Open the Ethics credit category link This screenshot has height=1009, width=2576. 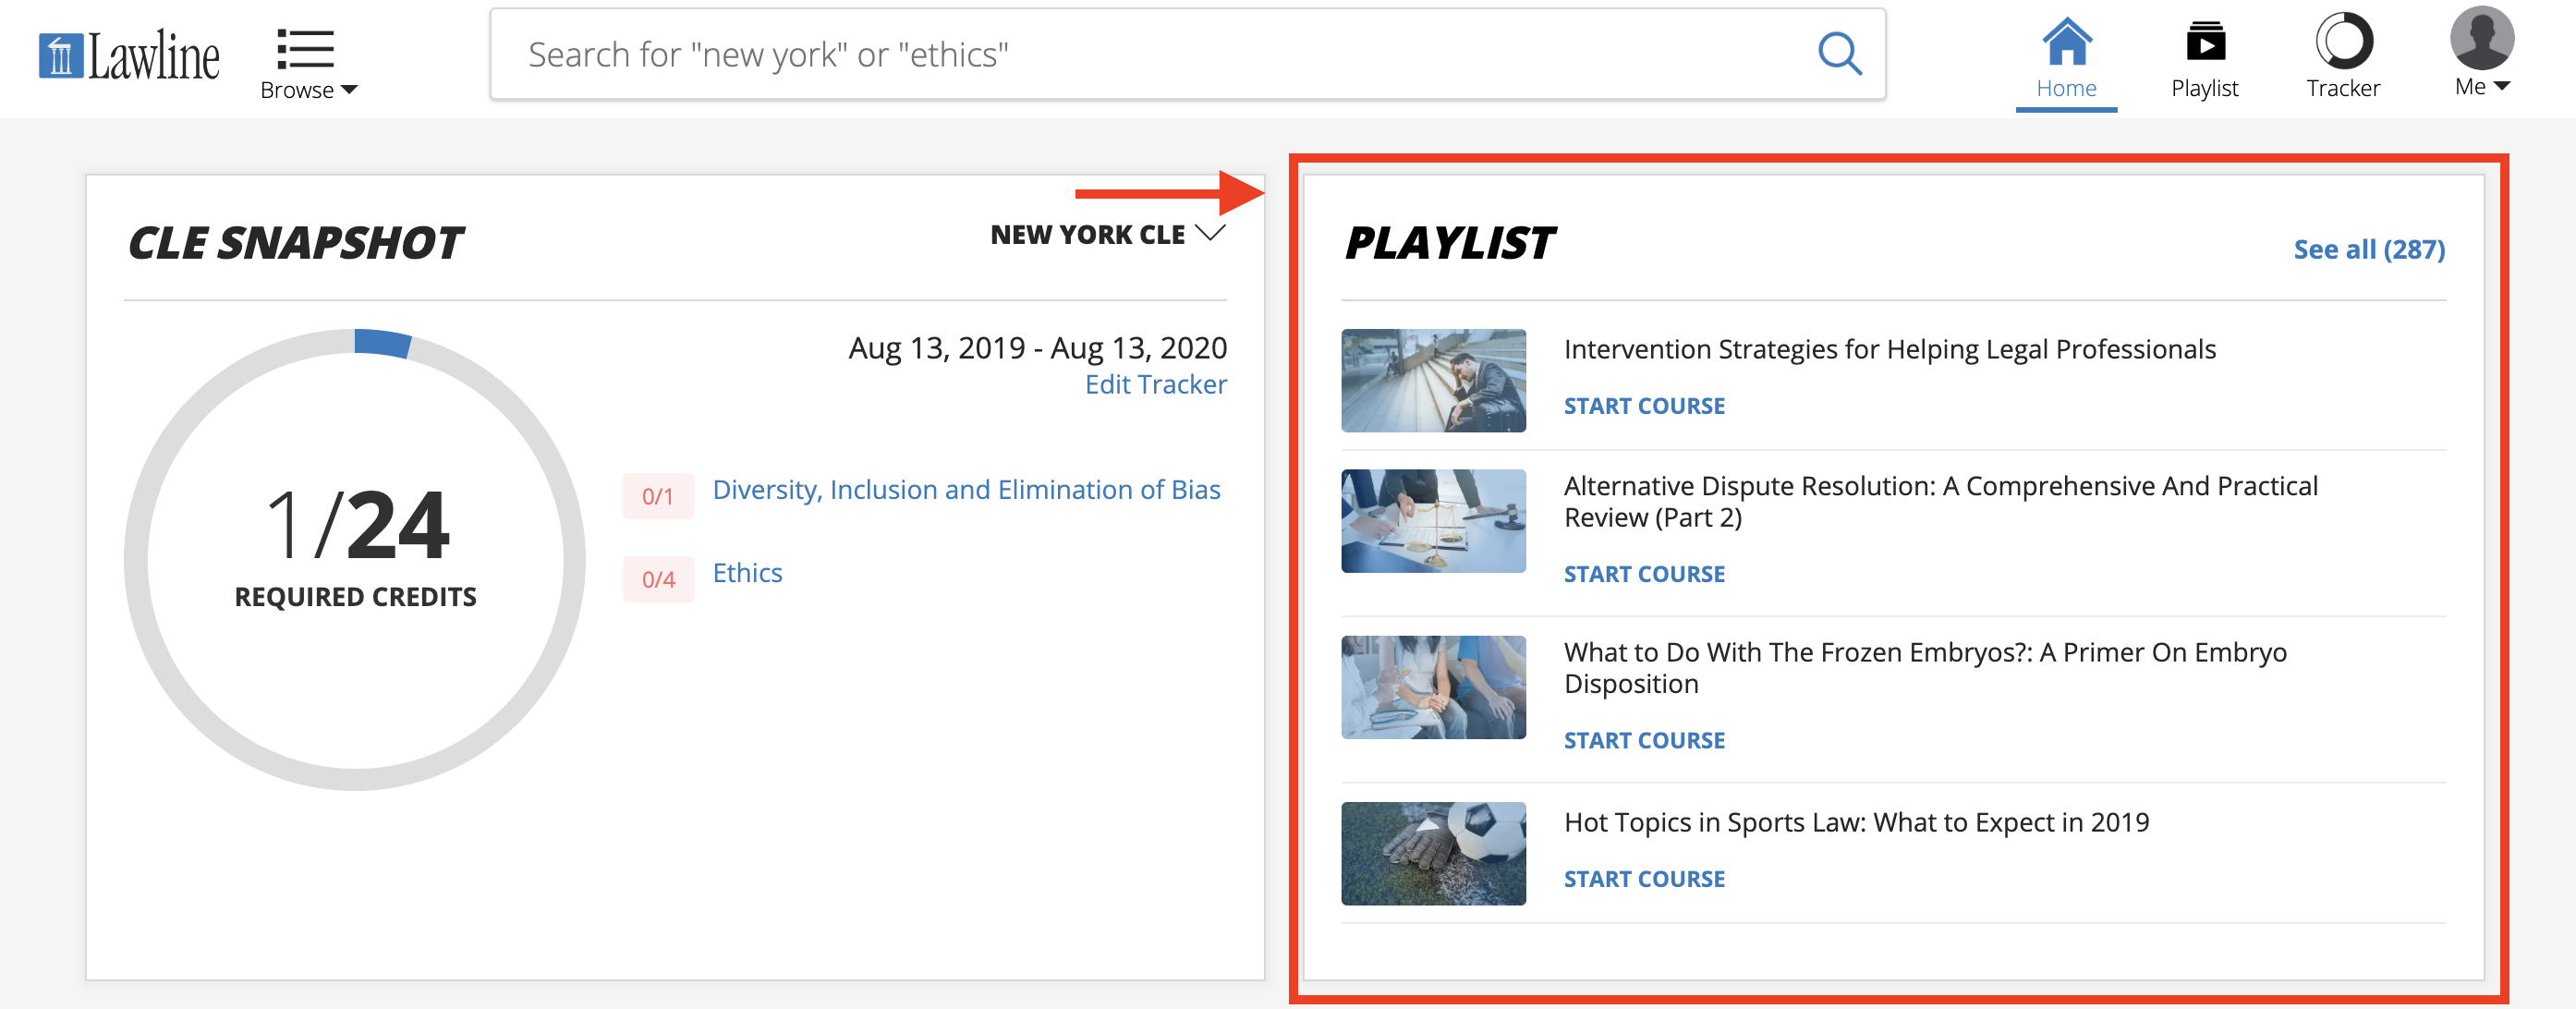[x=747, y=573]
